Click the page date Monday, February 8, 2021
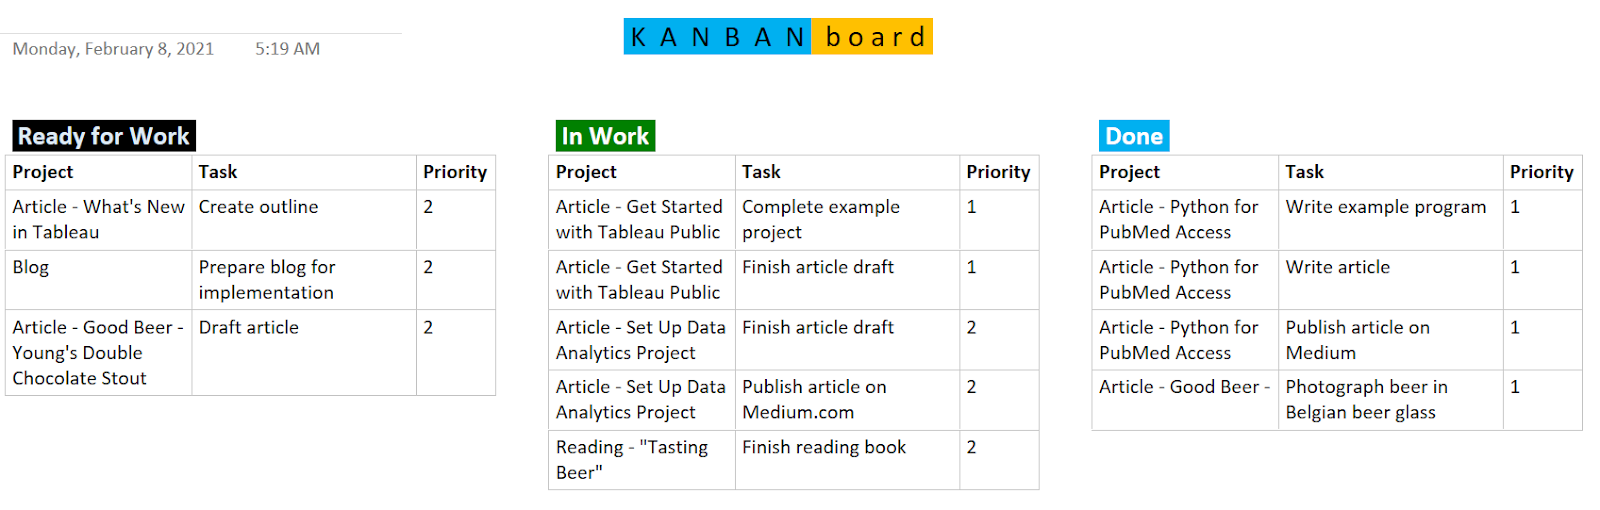Image resolution: width=1600 pixels, height=510 pixels. tap(113, 49)
